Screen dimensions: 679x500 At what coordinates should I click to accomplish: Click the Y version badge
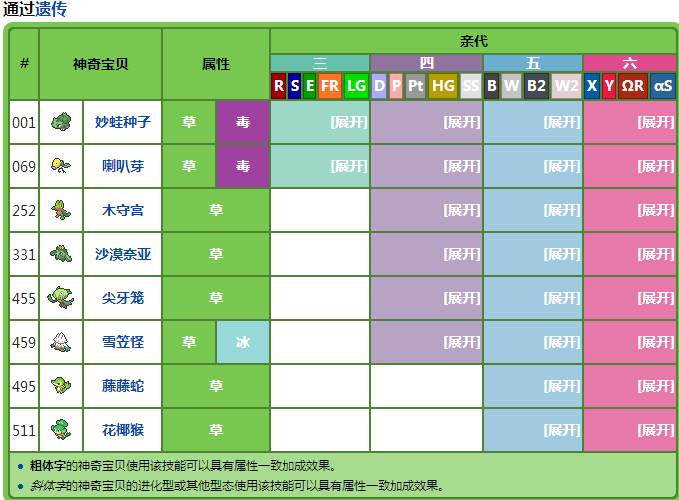[x=609, y=86]
